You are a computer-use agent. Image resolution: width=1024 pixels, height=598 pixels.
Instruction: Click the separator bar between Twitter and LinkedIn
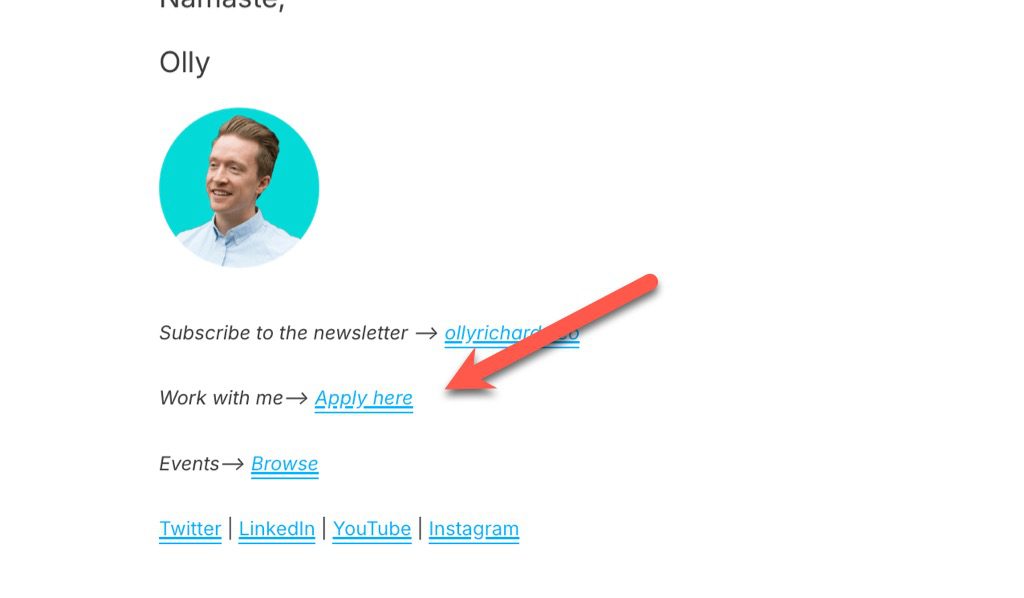coord(230,528)
